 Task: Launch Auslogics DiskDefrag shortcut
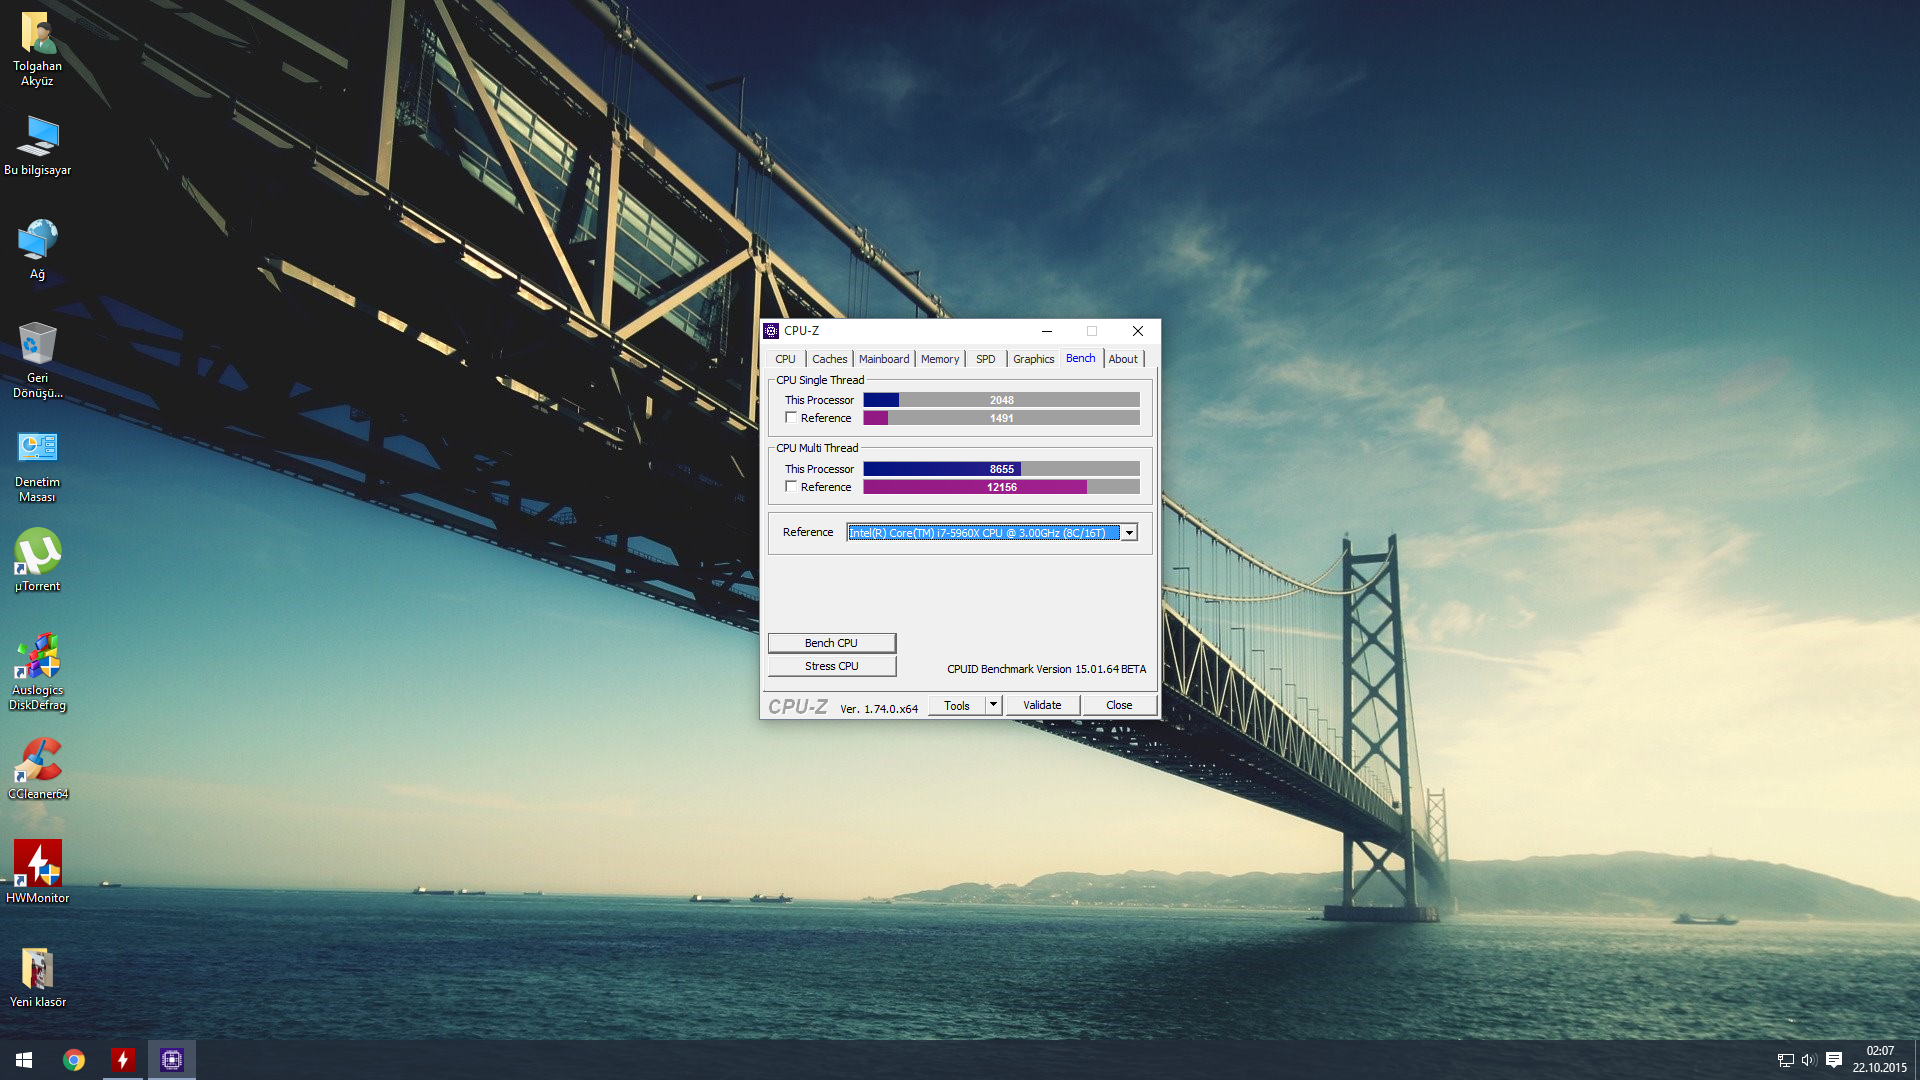point(37,672)
